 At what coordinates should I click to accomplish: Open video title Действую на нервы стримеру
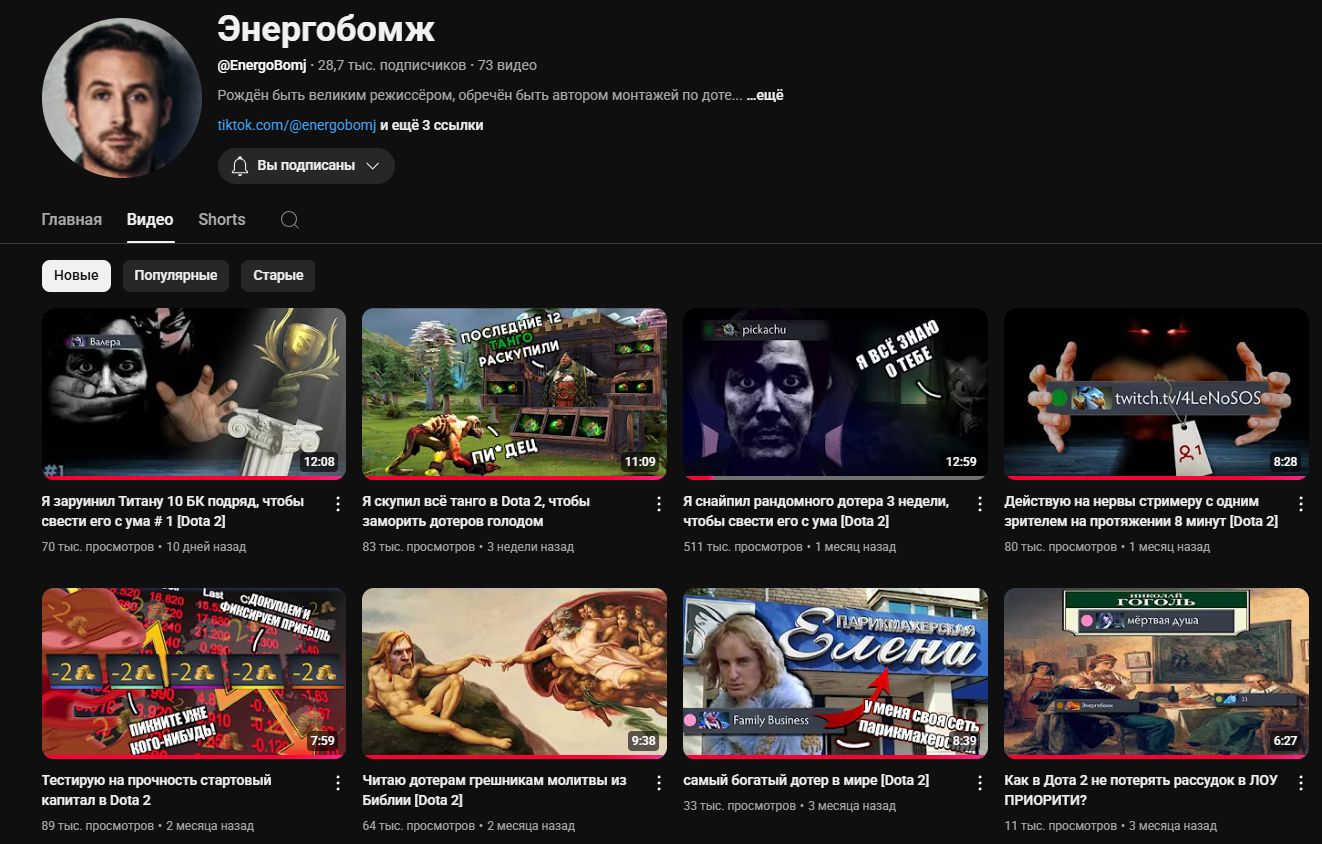(1141, 511)
